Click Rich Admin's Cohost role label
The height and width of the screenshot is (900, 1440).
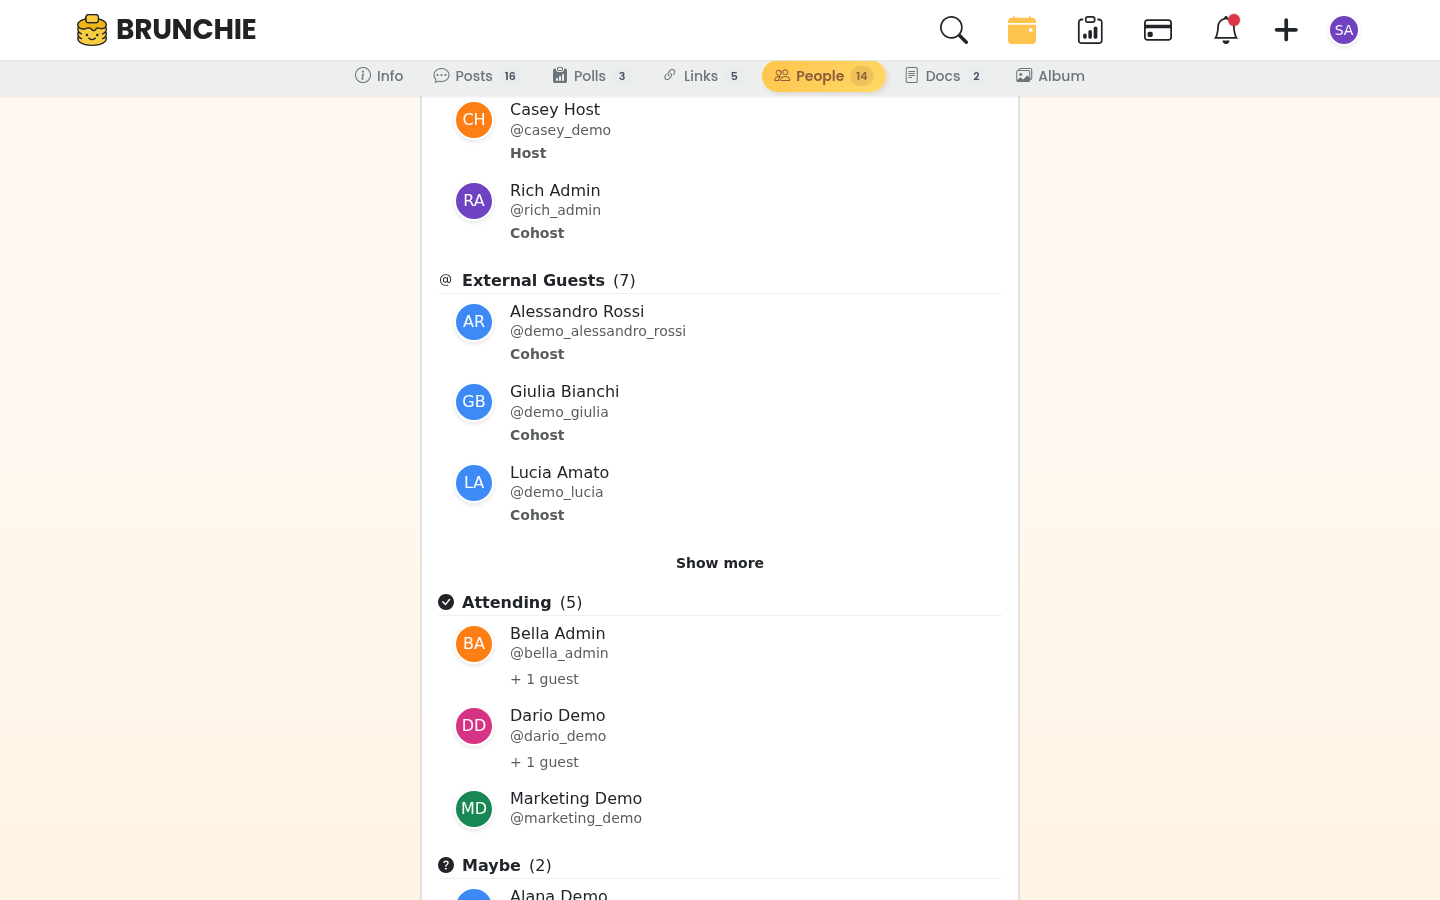point(537,233)
